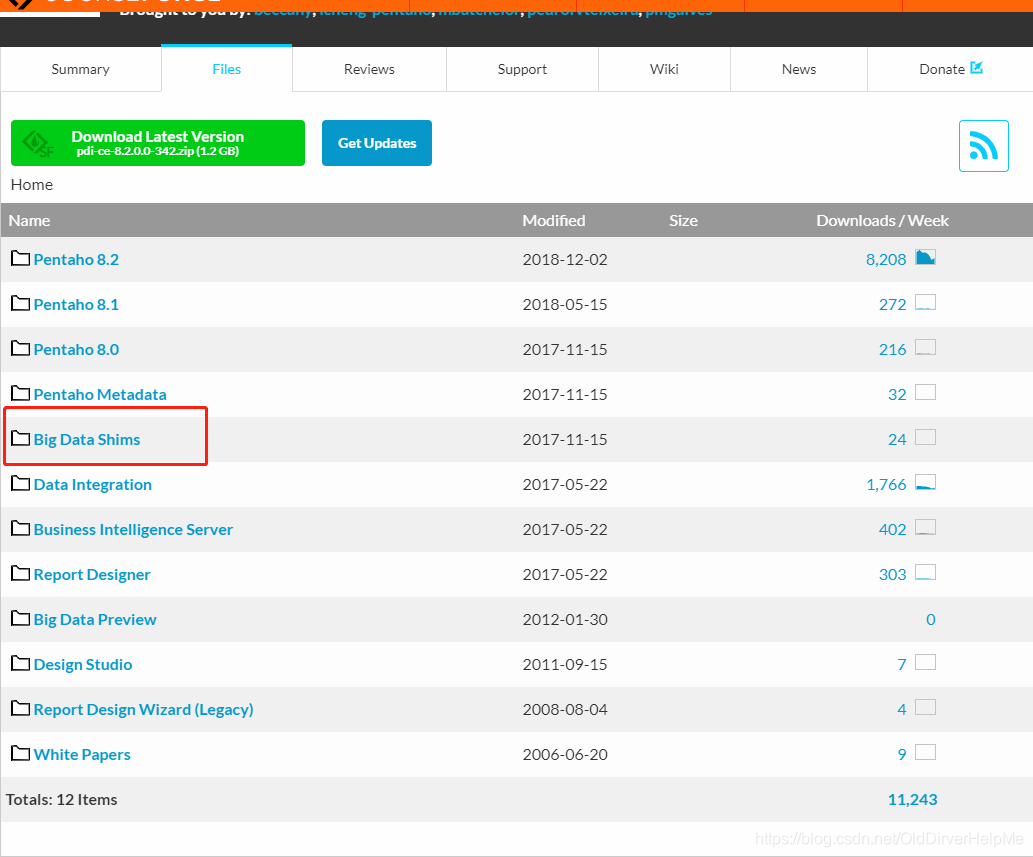
Task: Open download stats chart for Design Studio
Action: coord(925,662)
